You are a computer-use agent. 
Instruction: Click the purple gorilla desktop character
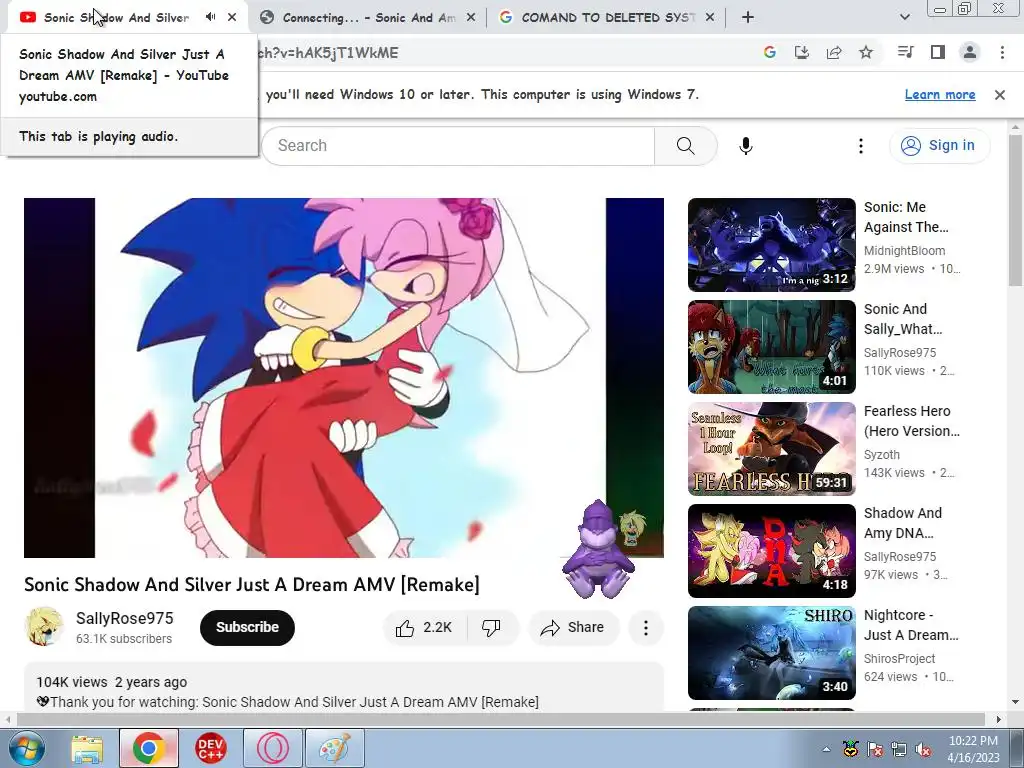point(598,550)
